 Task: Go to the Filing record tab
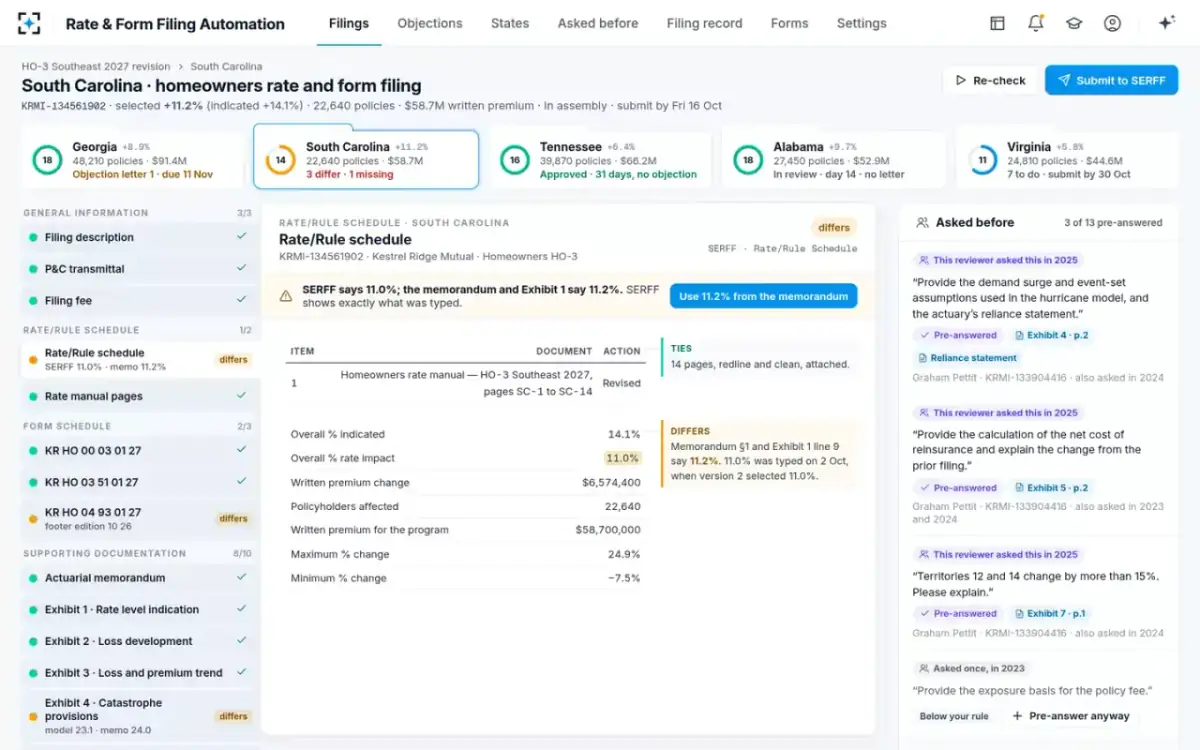(705, 23)
